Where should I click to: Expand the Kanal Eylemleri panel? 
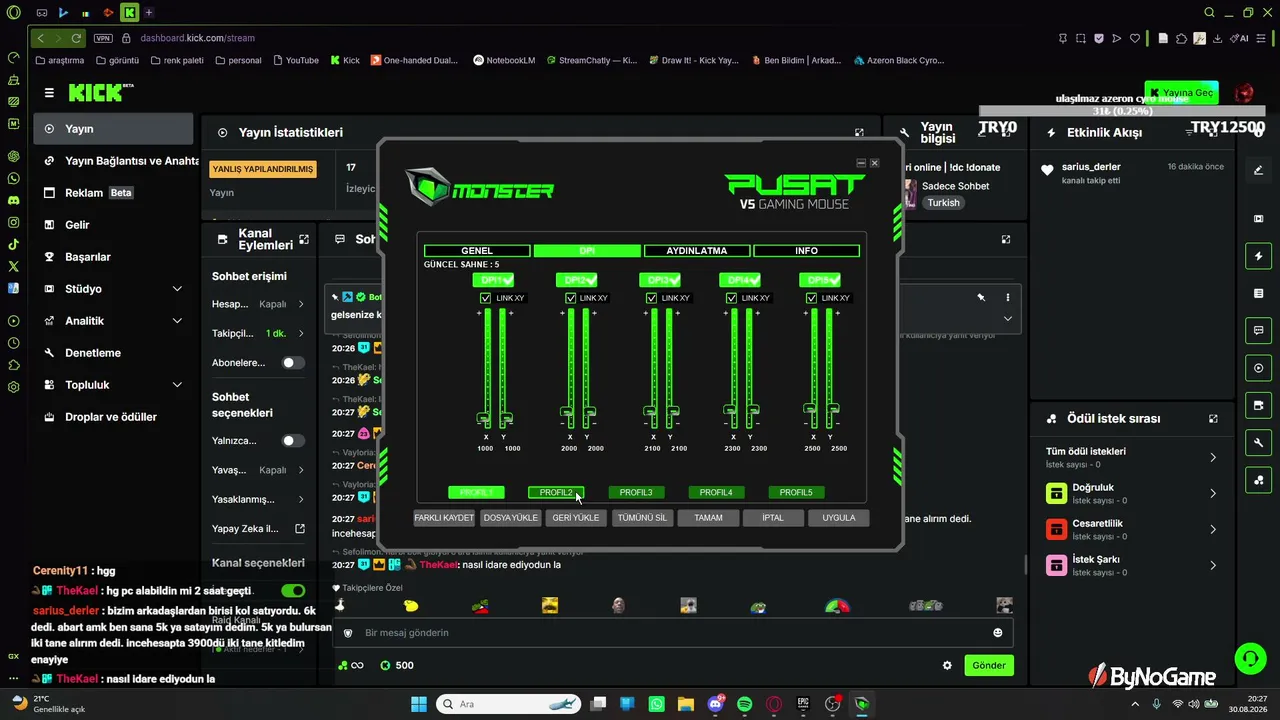point(304,240)
